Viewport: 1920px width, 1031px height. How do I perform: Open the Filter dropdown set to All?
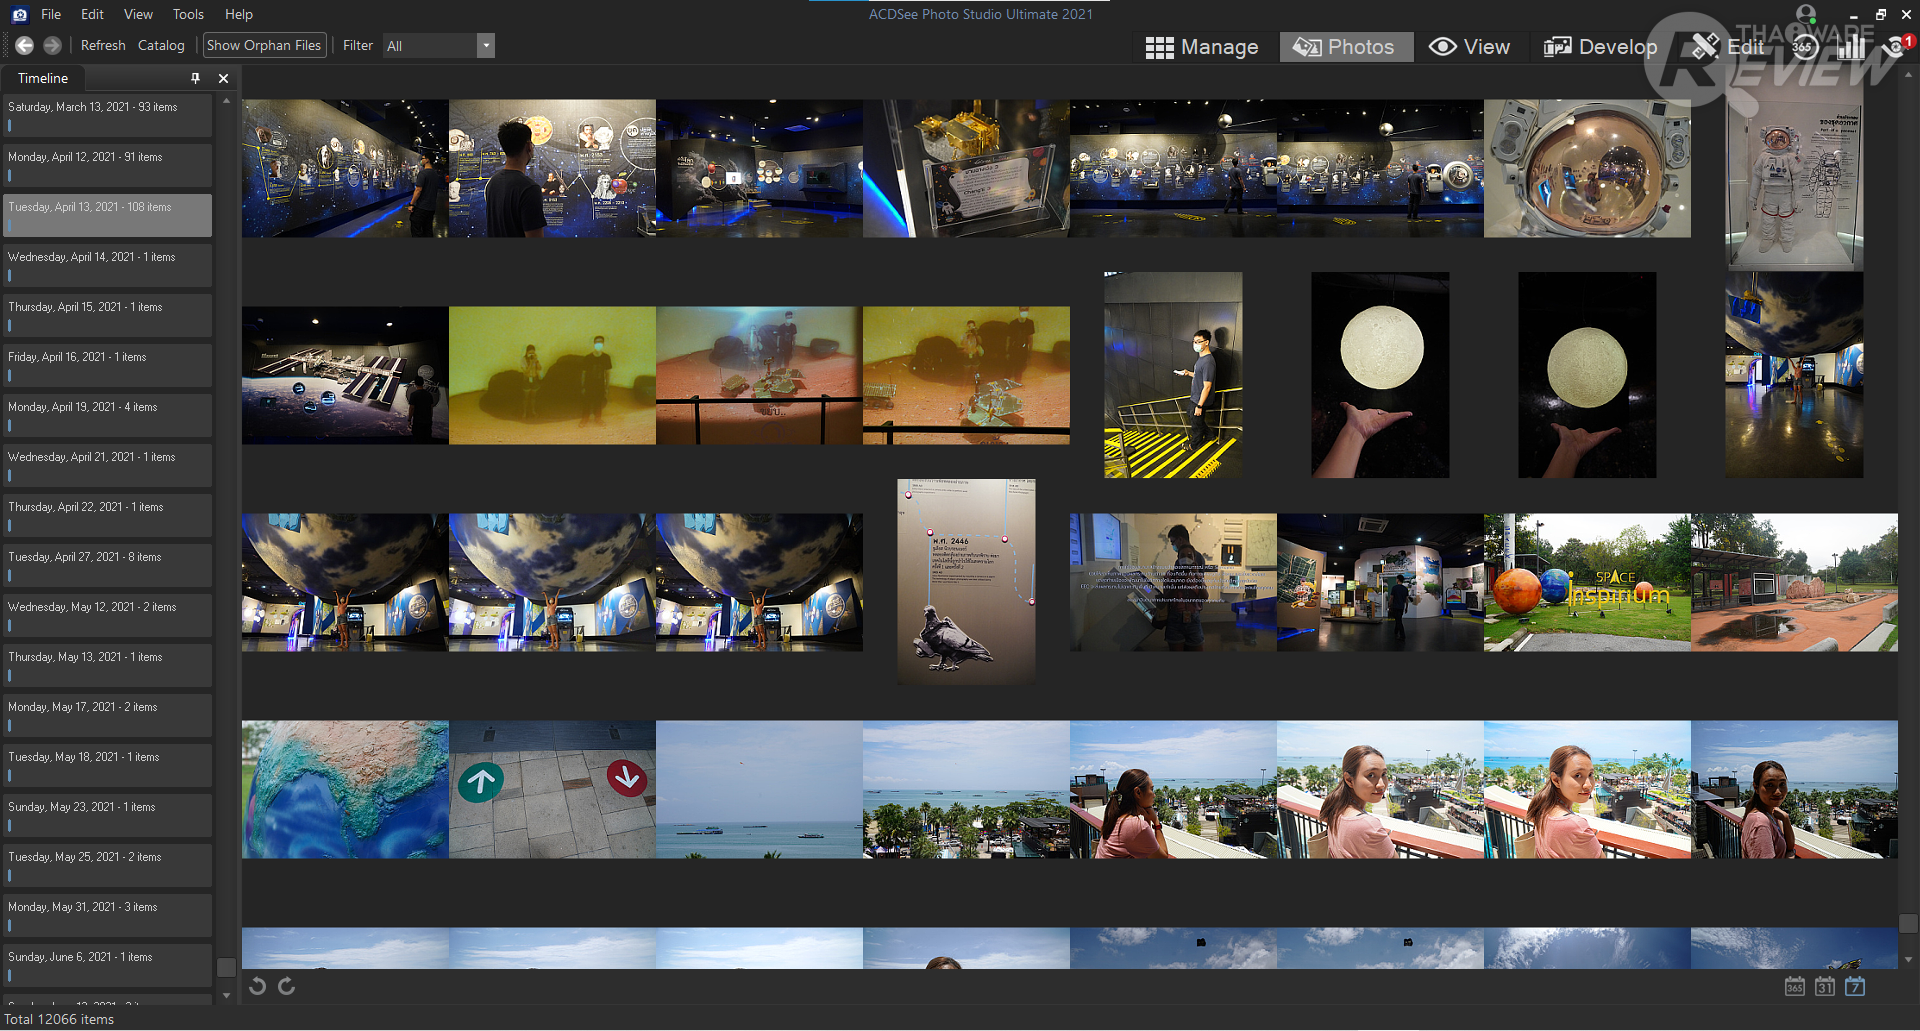coord(439,46)
